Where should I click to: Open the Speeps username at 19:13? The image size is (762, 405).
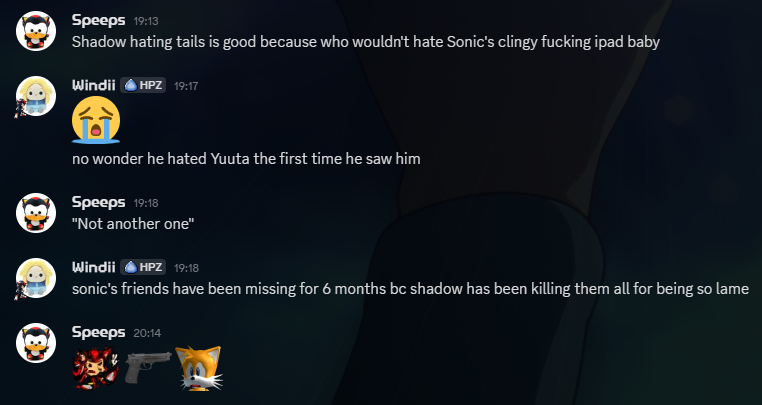[99, 20]
